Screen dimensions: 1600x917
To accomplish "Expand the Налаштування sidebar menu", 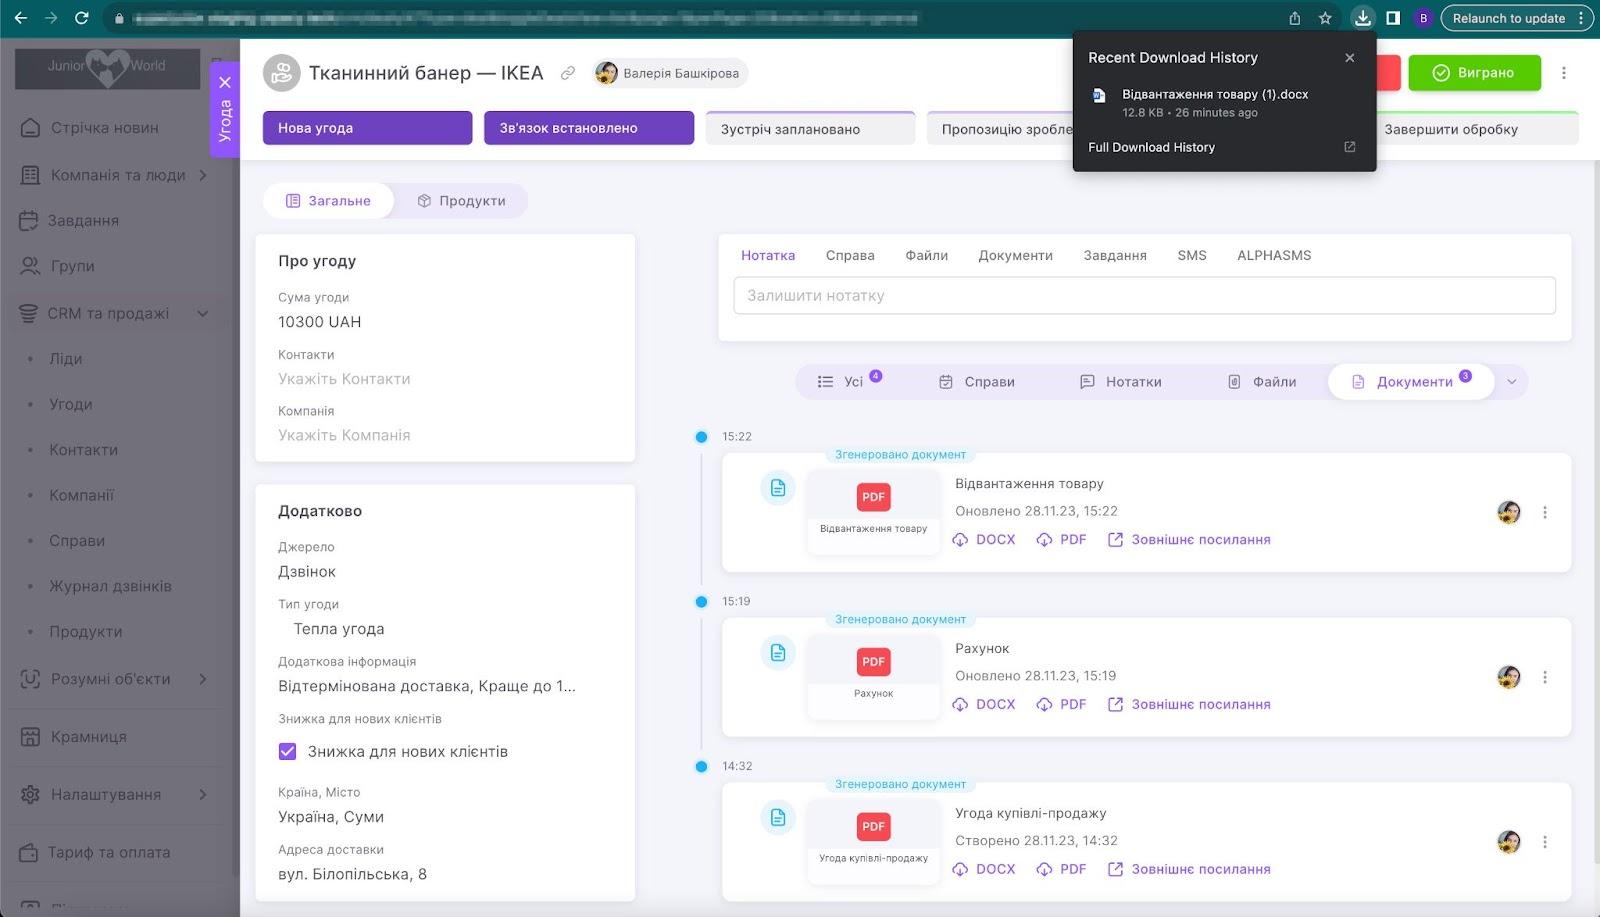I will 203,795.
